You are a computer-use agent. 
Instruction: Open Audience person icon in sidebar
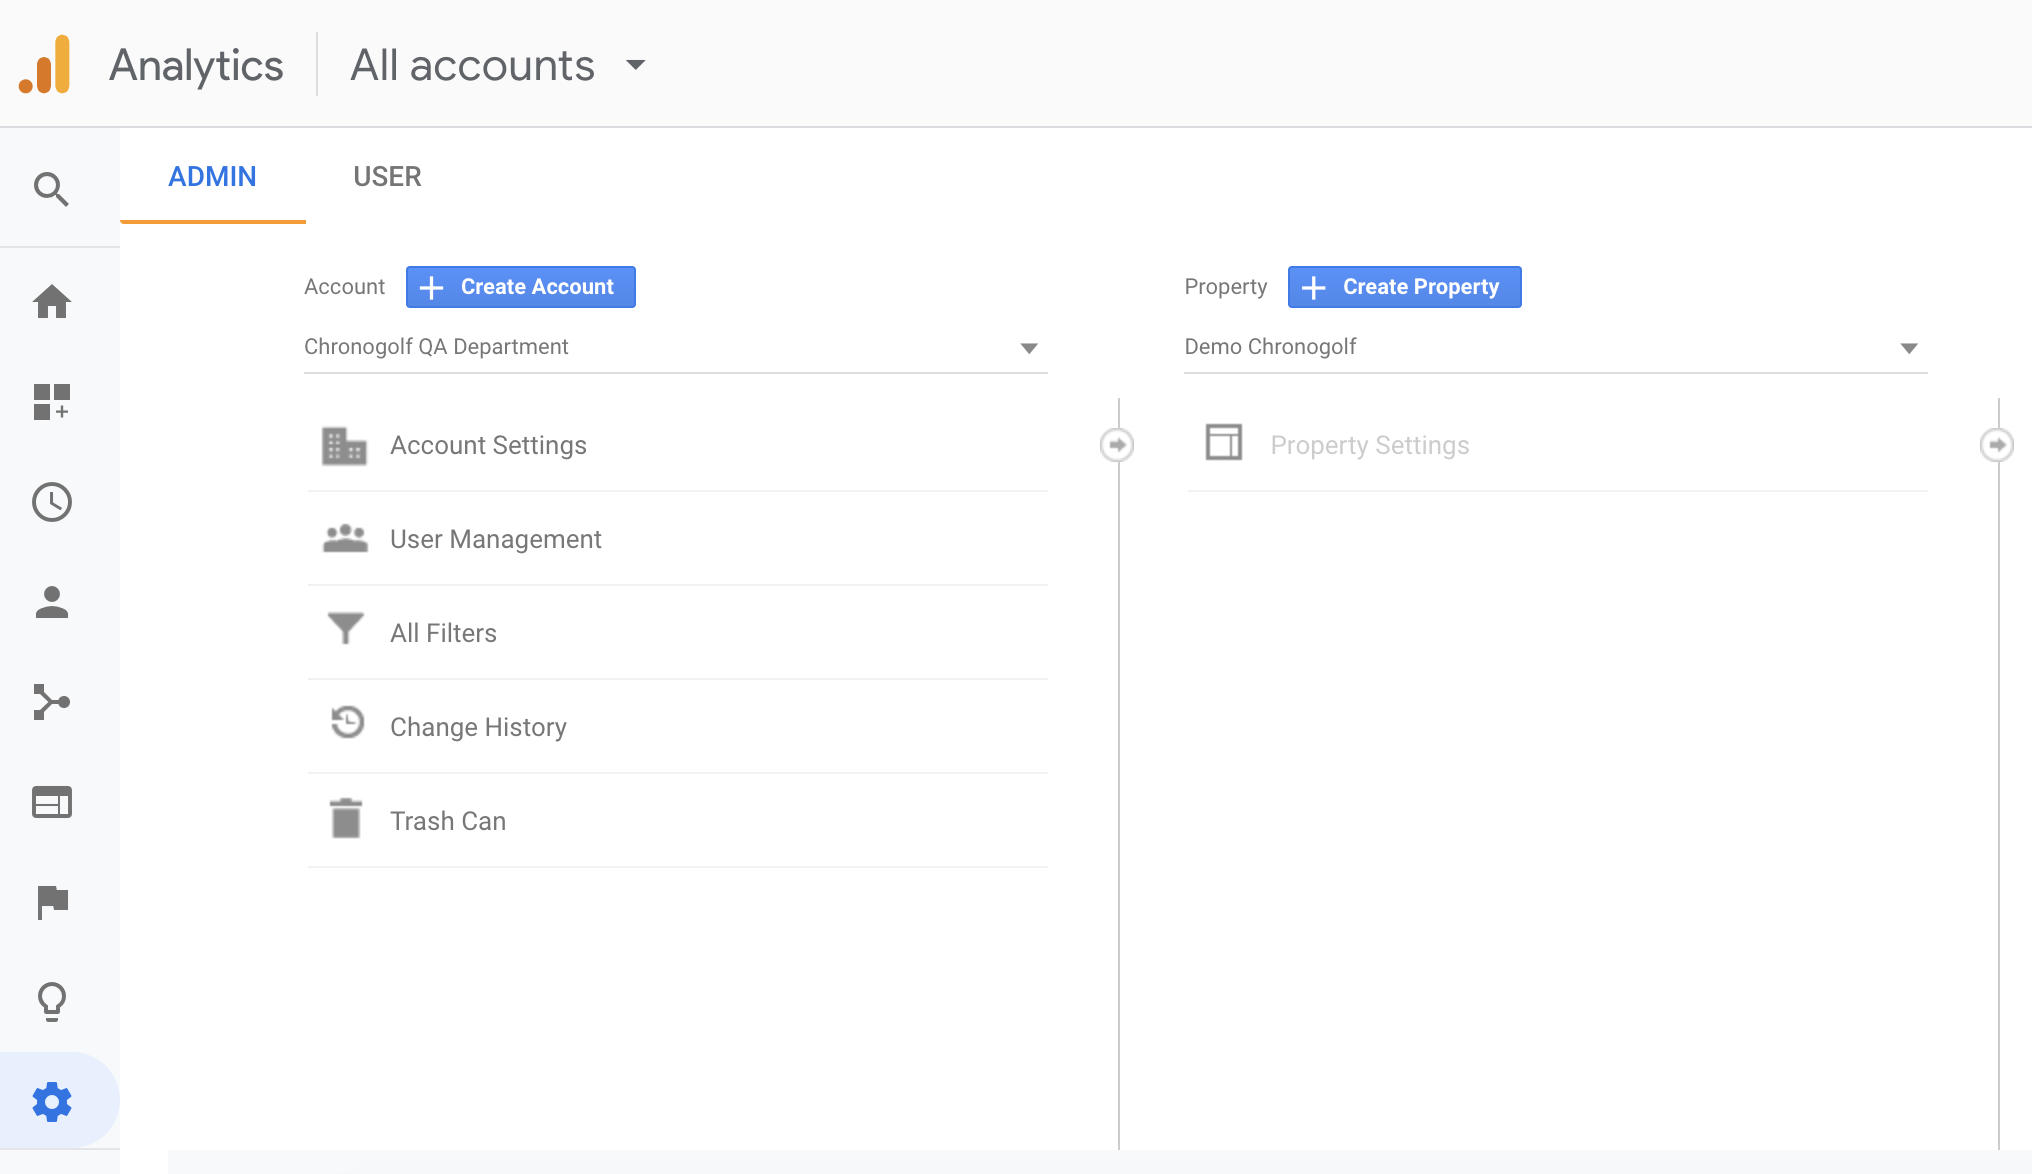coord(51,602)
